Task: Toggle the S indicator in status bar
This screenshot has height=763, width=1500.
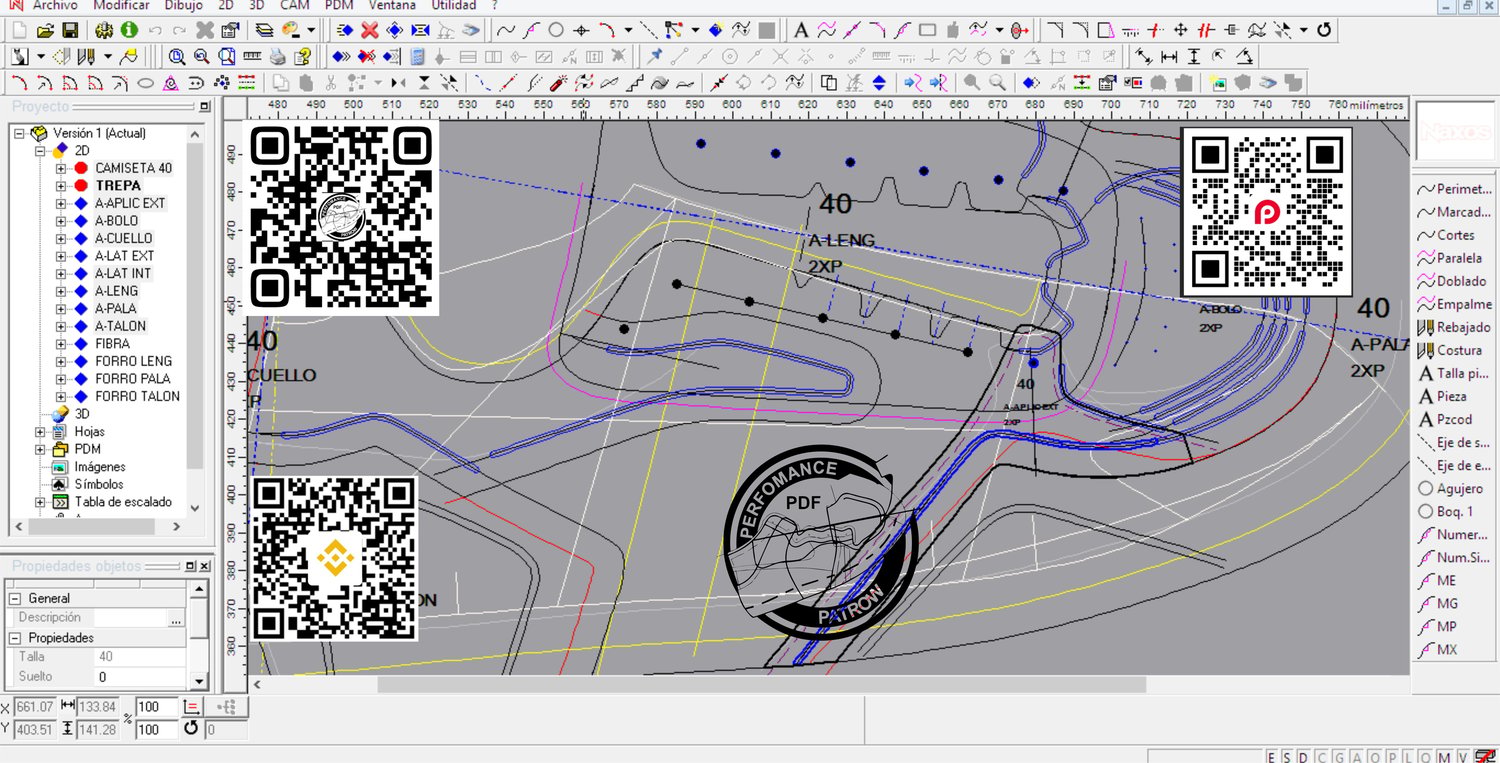Action: tap(1287, 757)
